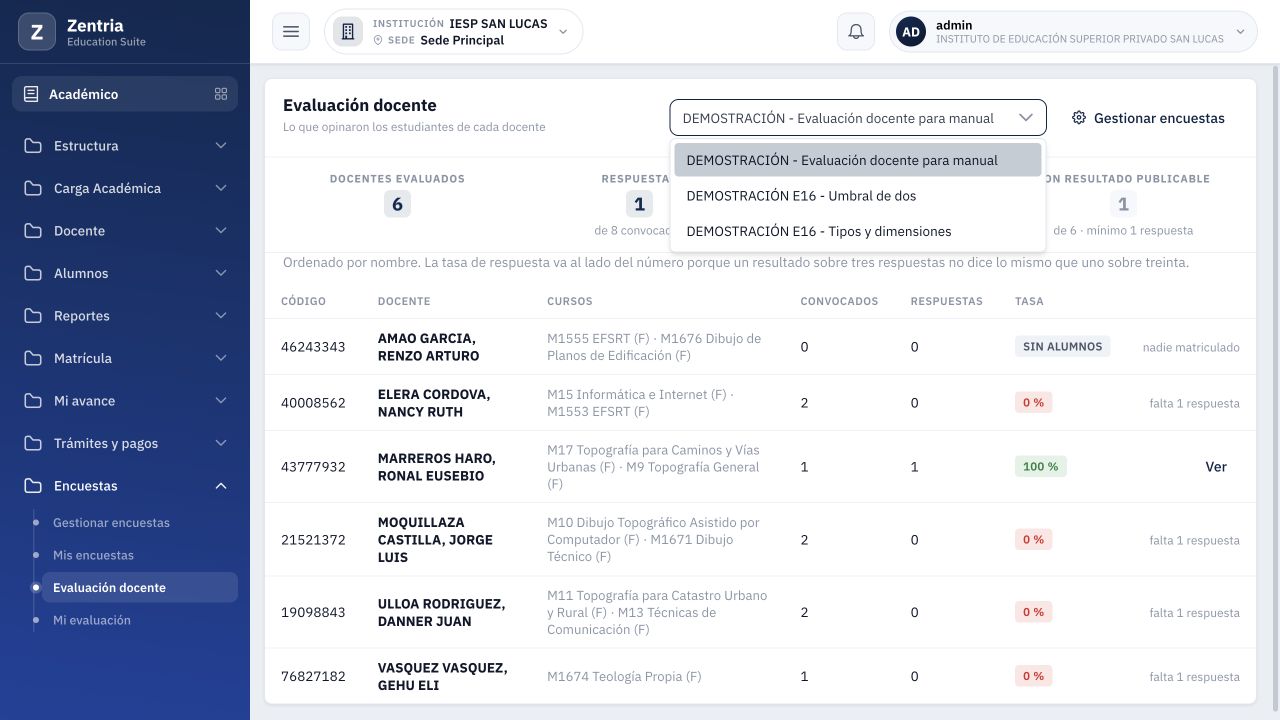Expand the Carga Académica chevron
The height and width of the screenshot is (720, 1280).
point(221,188)
